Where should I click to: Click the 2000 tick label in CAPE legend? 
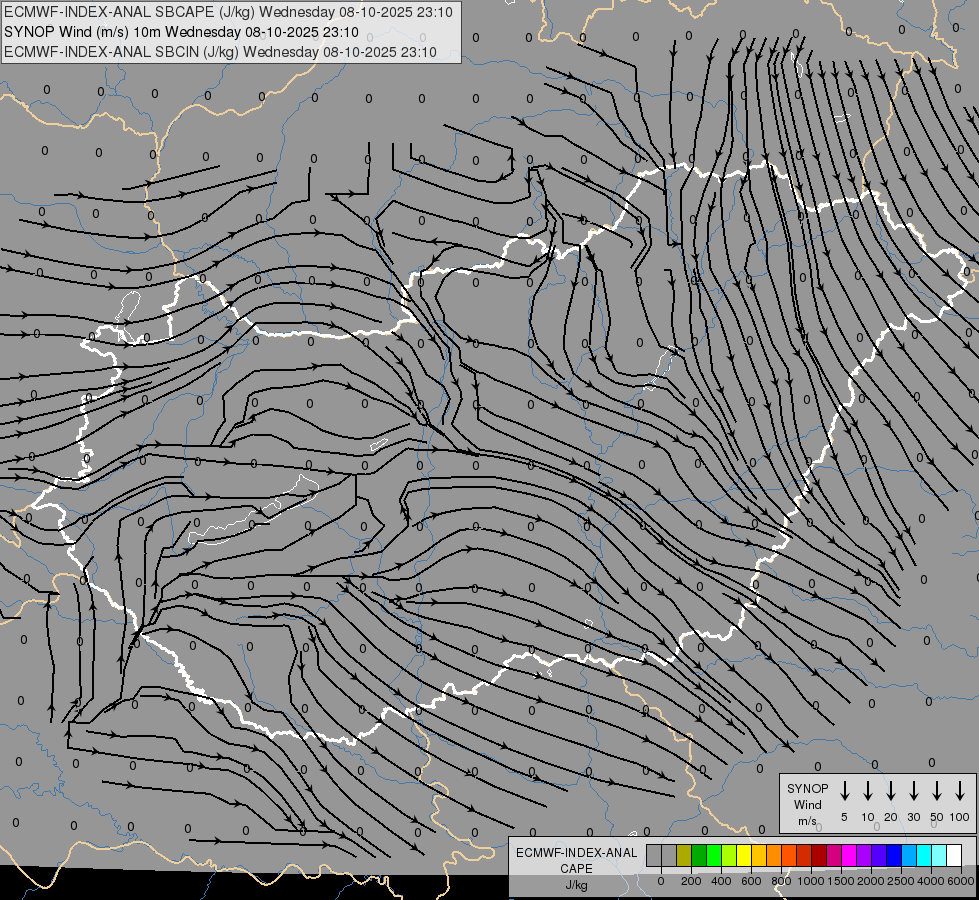[x=871, y=881]
